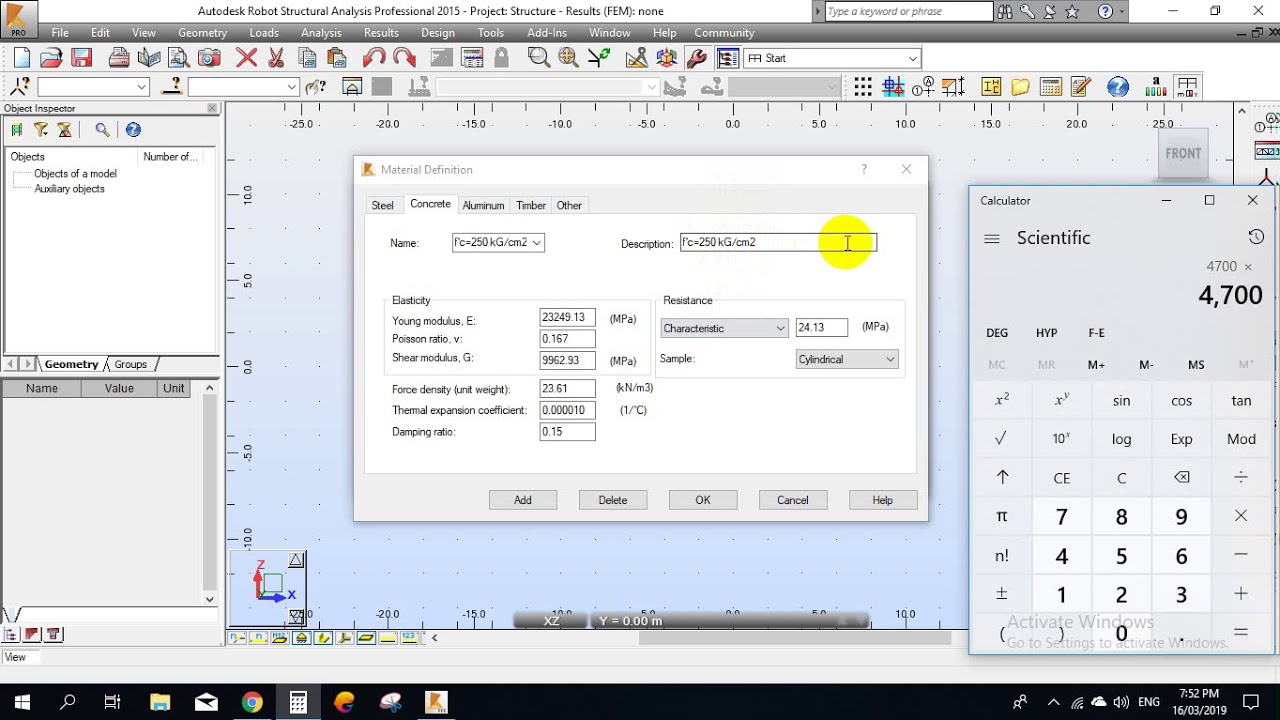Save the project with floppy icon
The width and height of the screenshot is (1280, 720).
[x=81, y=58]
